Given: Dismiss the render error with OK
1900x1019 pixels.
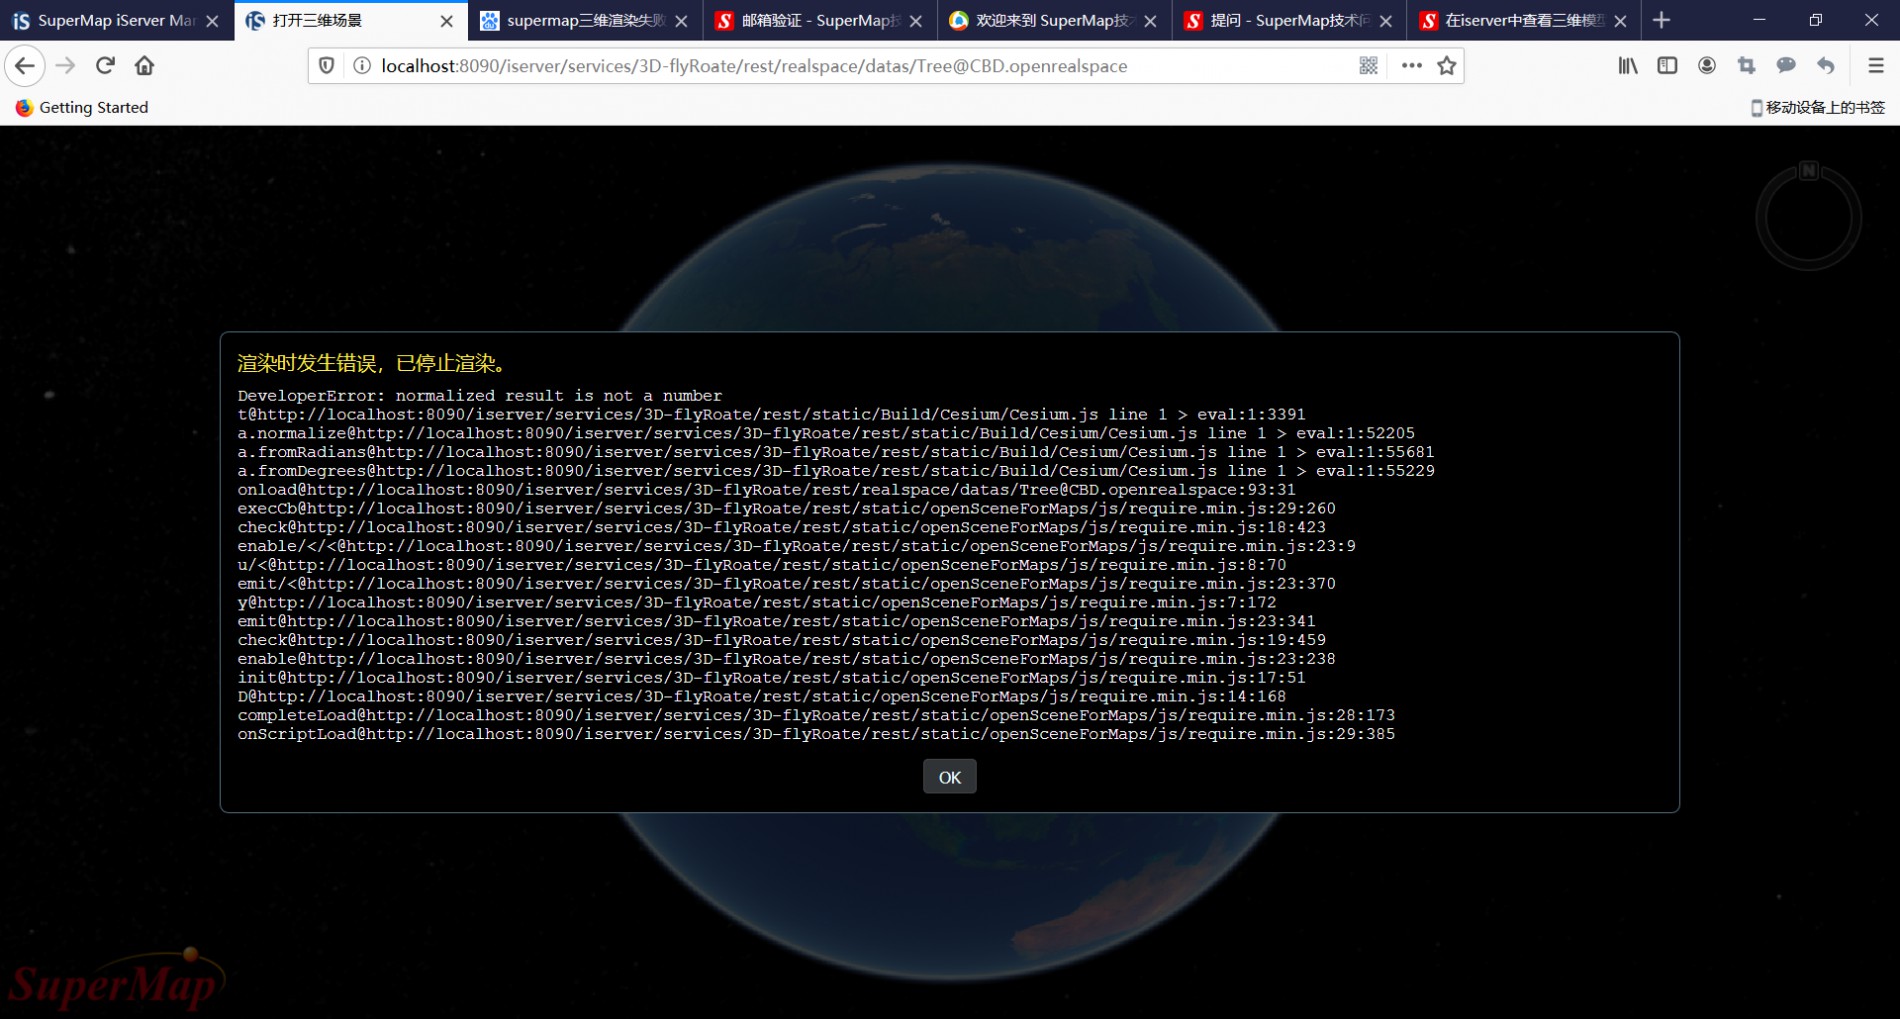Looking at the screenshot, I should 949,777.
